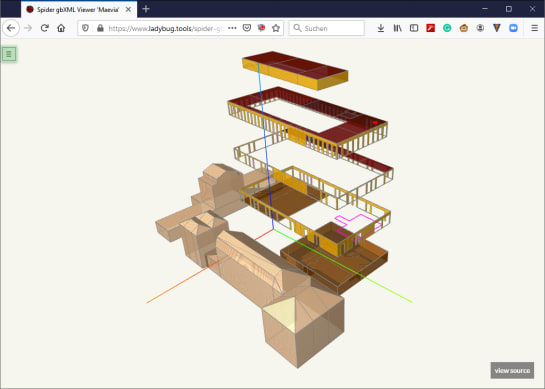
Task: Select the Spider gbXML Viewer tab
Action: 78,9
